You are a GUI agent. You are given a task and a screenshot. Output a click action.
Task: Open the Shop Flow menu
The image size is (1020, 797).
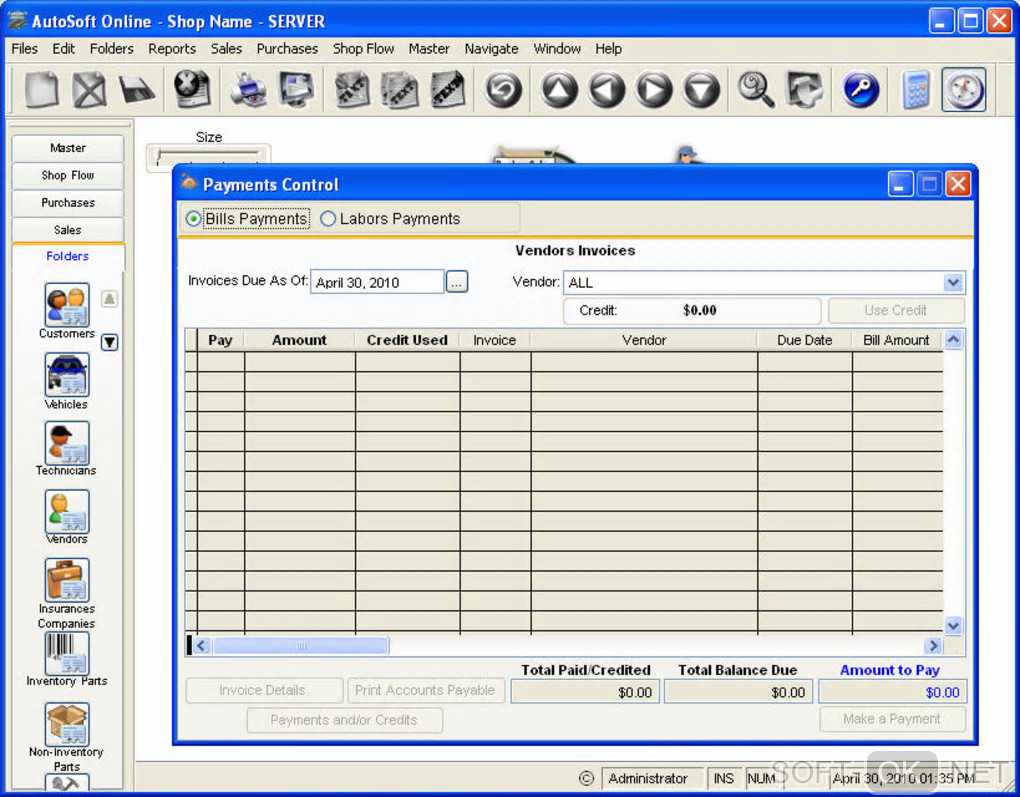coord(363,48)
